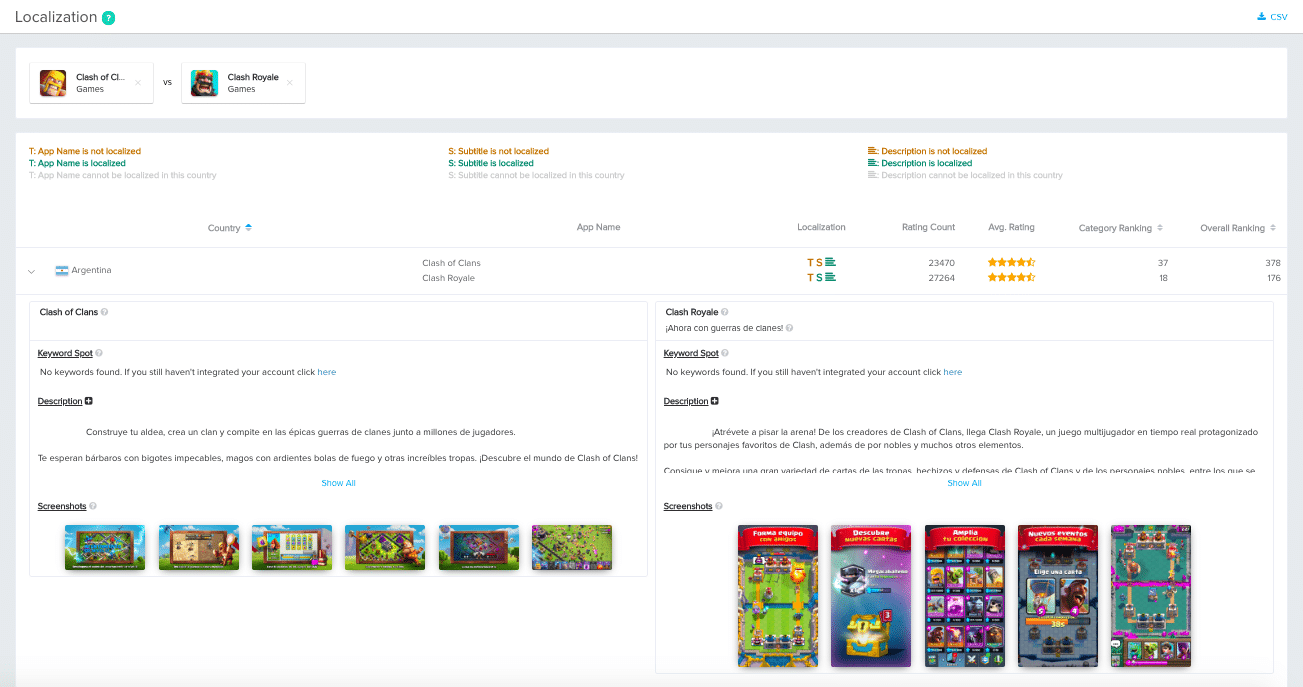1303x687 pixels.
Task: Open last Clash Royale arena screenshot
Action: click(x=1151, y=596)
